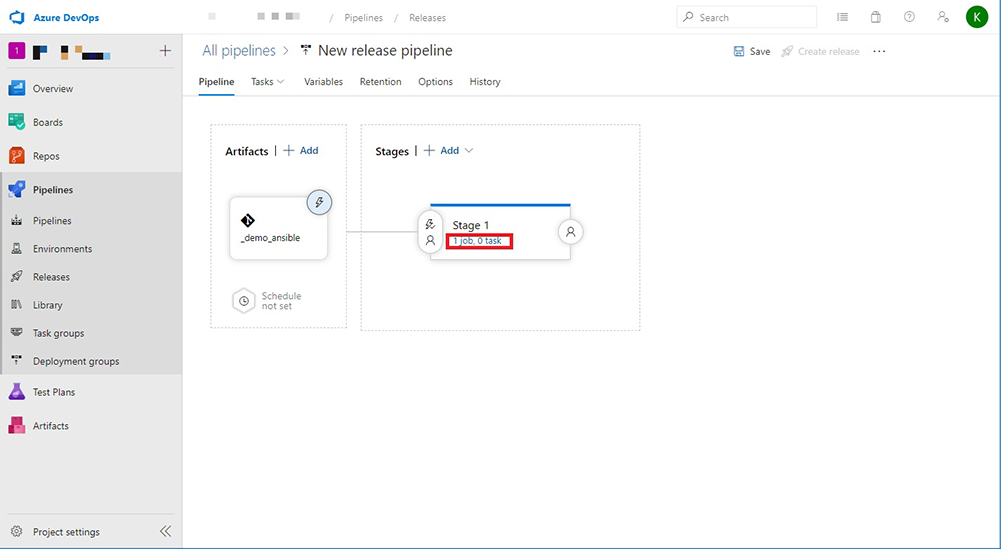Open the Marketplace shopping bag icon
Screen dimensions: 1001x549
point(876,17)
